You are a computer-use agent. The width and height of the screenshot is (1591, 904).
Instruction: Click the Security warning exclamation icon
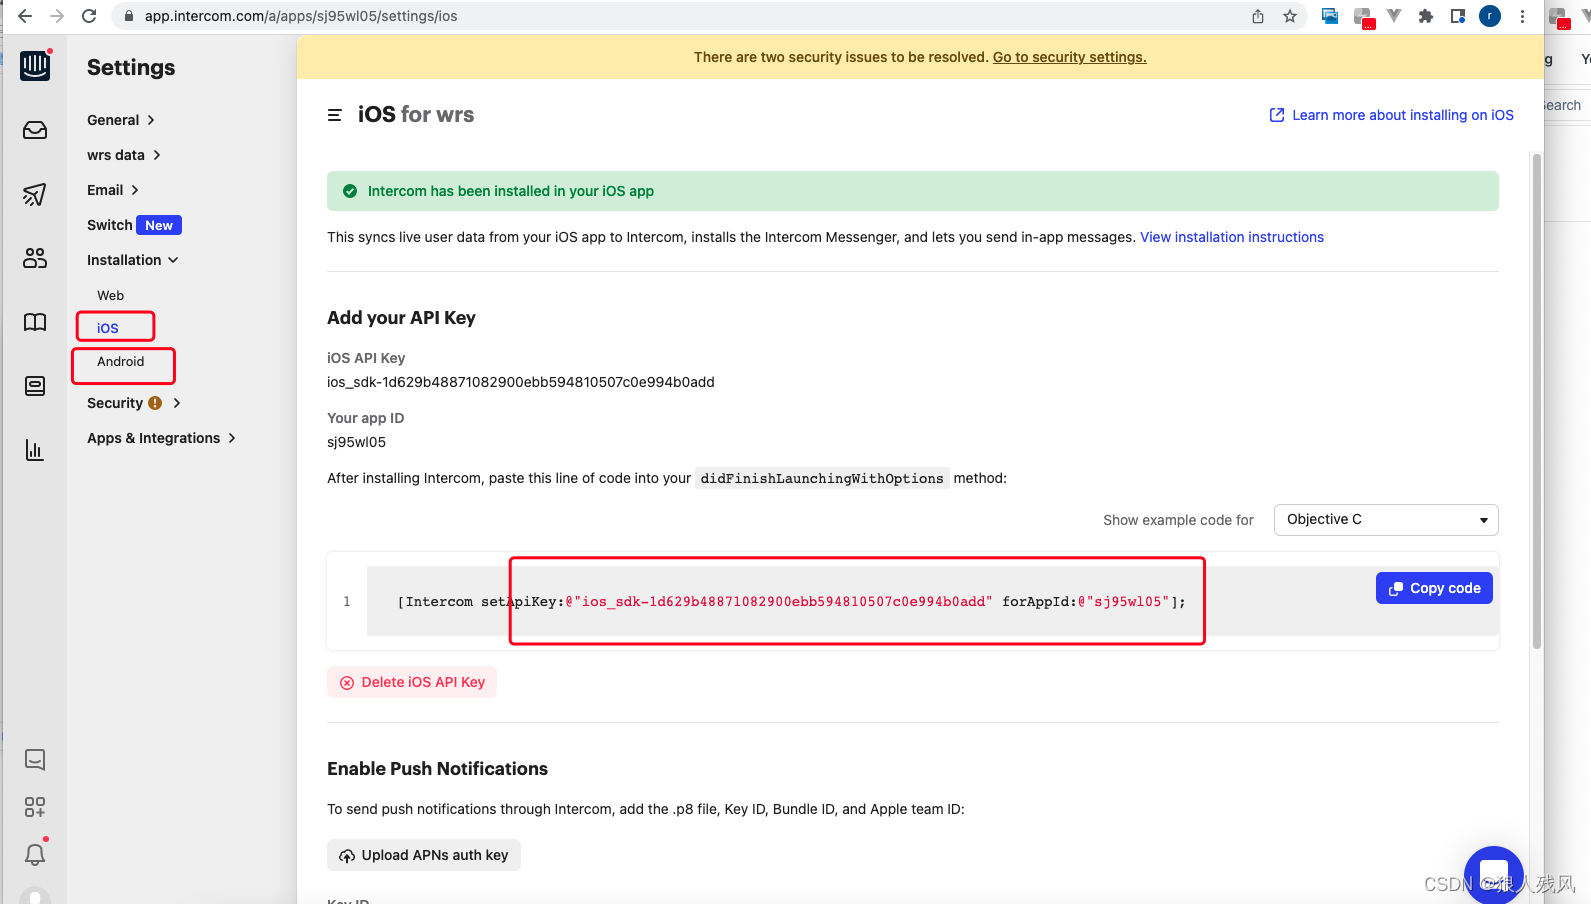click(x=155, y=403)
